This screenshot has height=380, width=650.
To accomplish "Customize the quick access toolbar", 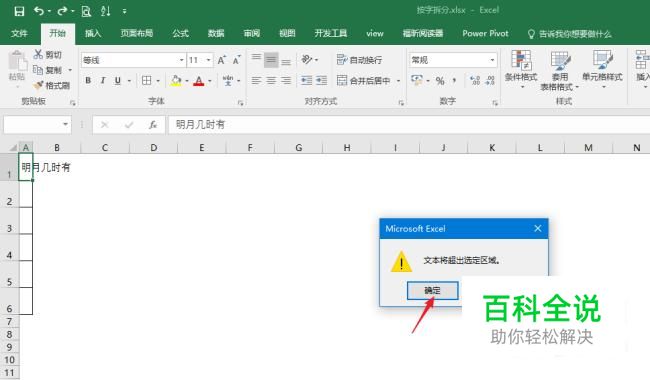I will 124,12.
